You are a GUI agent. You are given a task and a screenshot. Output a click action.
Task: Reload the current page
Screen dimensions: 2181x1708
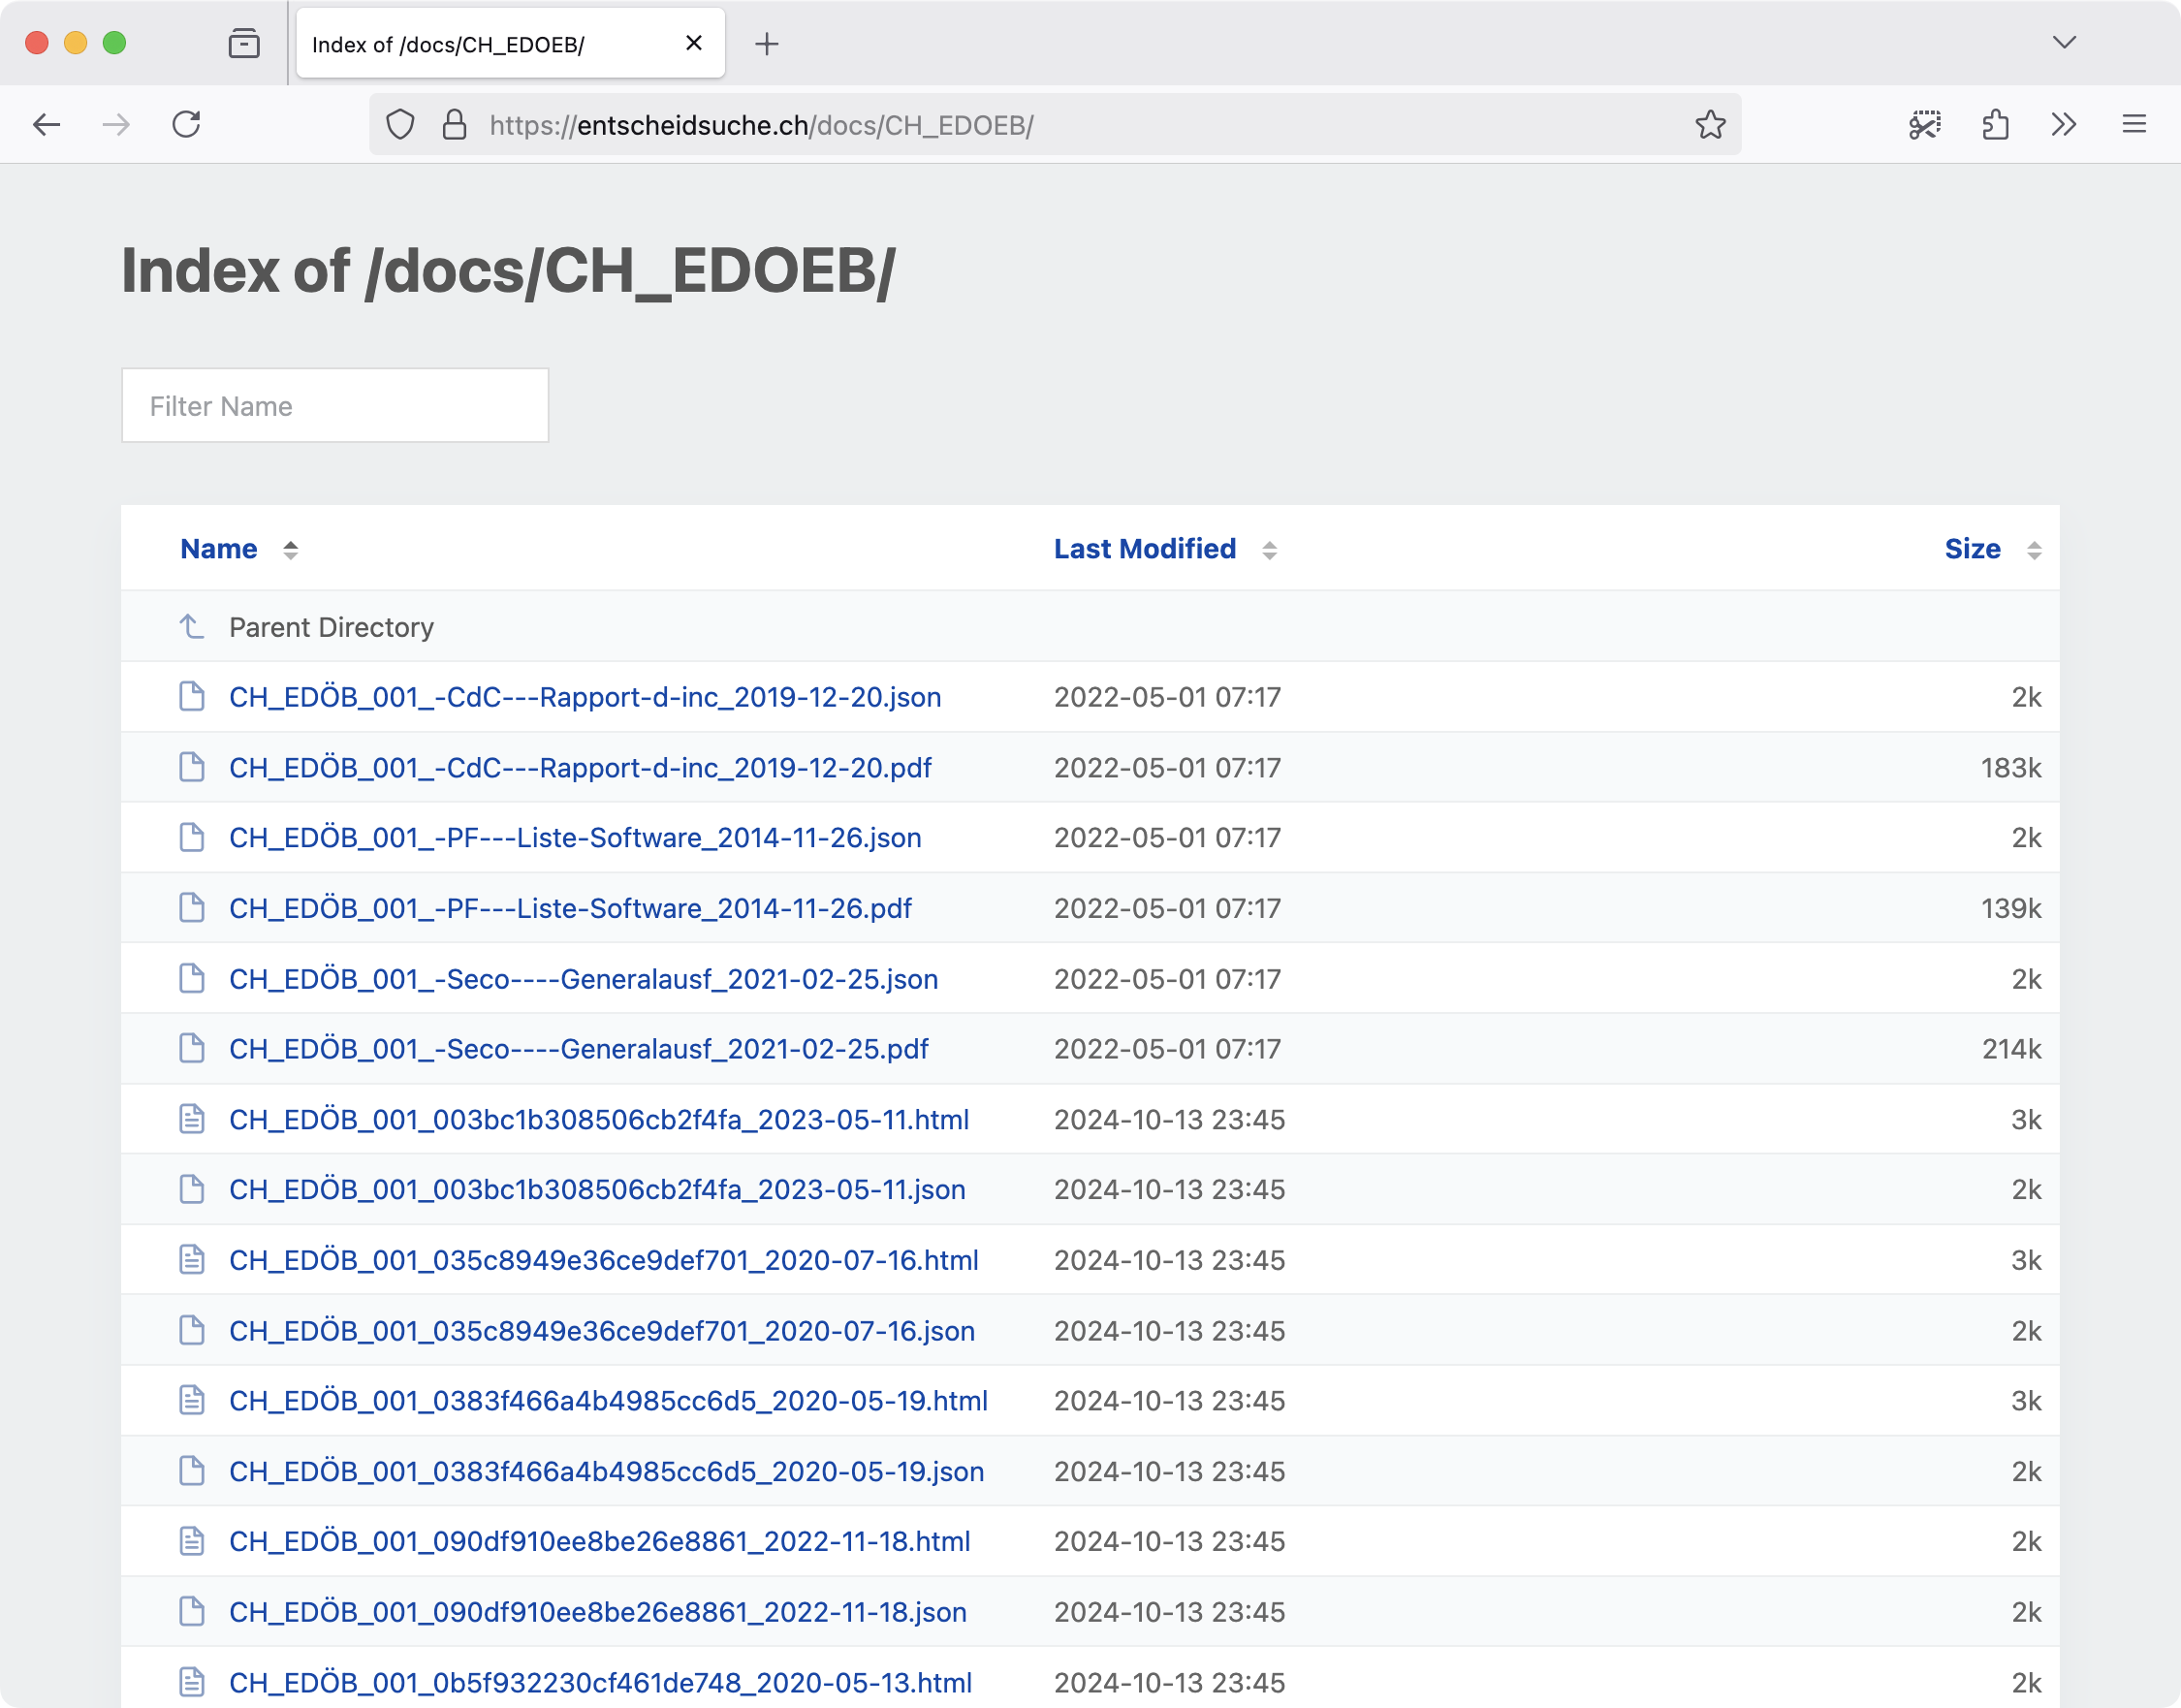(186, 124)
